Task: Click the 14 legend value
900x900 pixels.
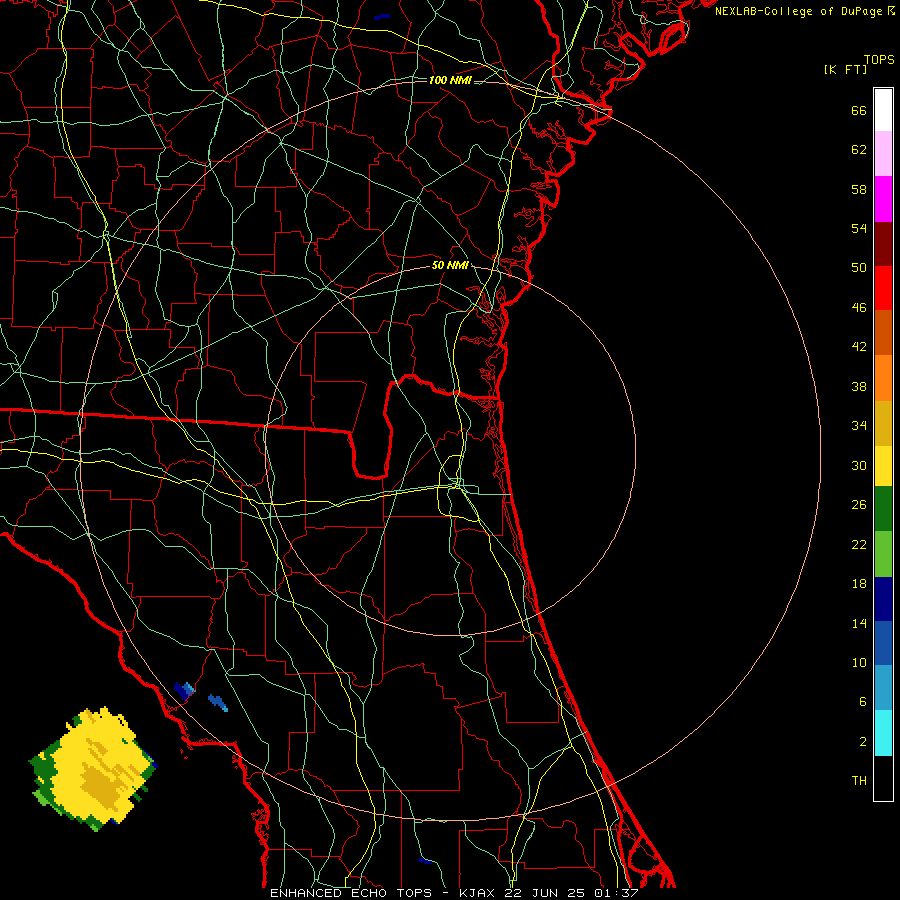Action: pyautogui.click(x=859, y=623)
